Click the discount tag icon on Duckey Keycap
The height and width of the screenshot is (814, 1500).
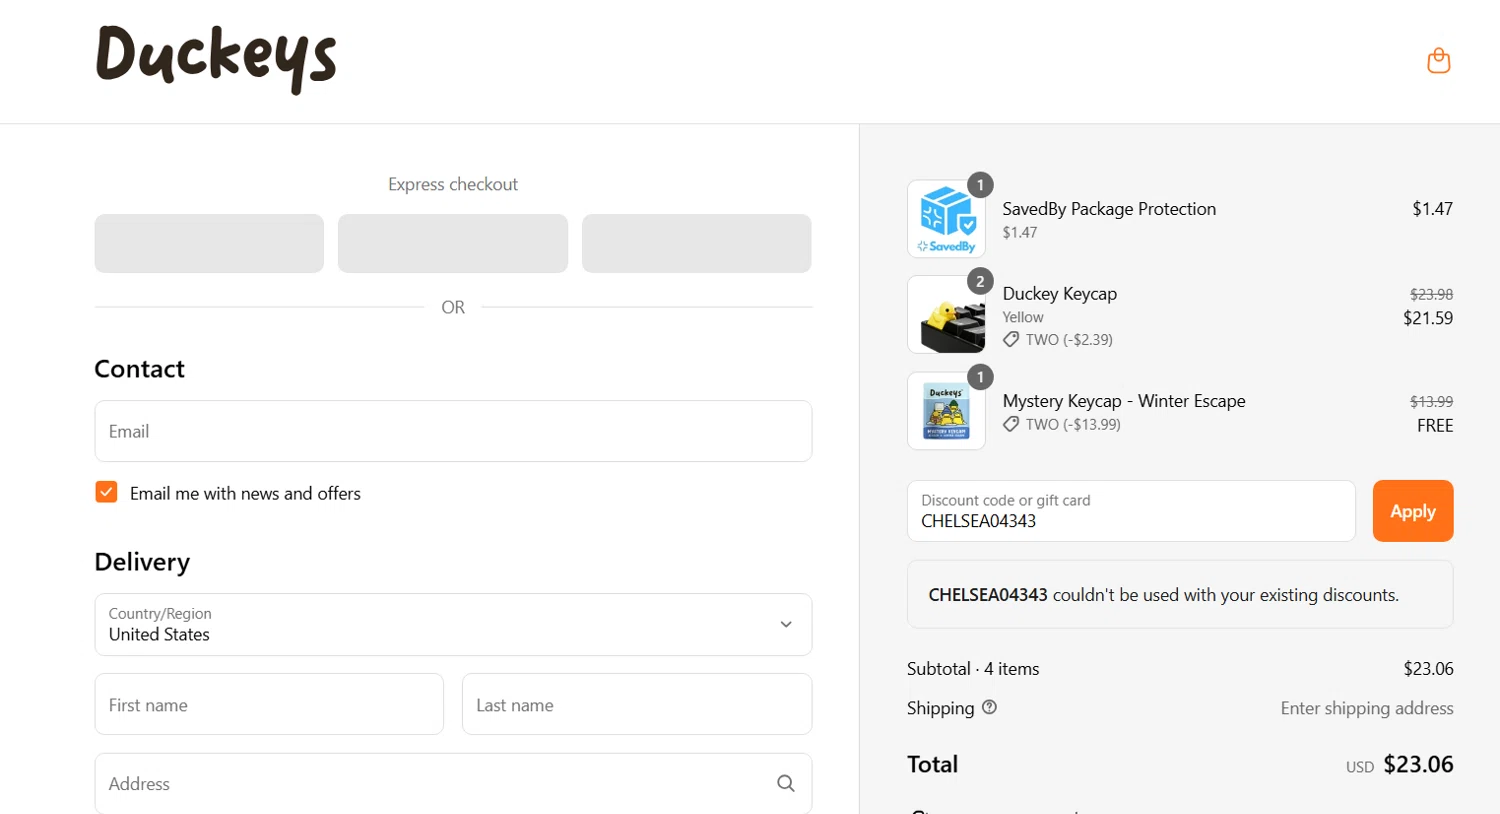1011,339
